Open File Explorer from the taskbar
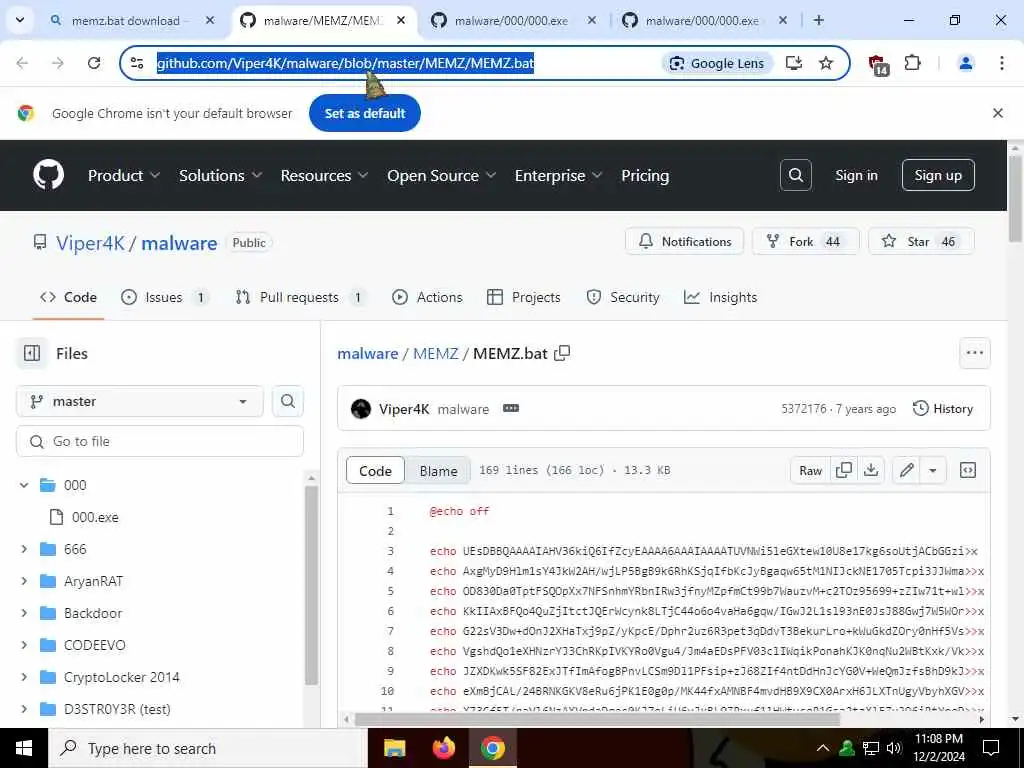This screenshot has width=1024, height=768. pos(394,748)
